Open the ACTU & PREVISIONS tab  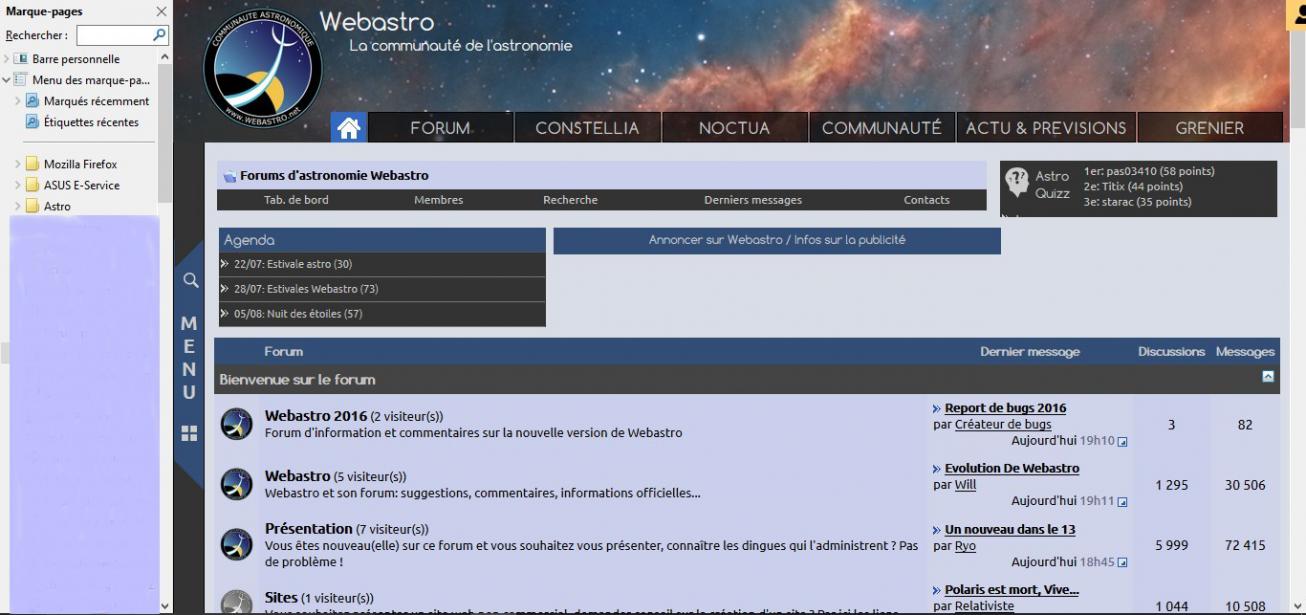(x=1046, y=128)
